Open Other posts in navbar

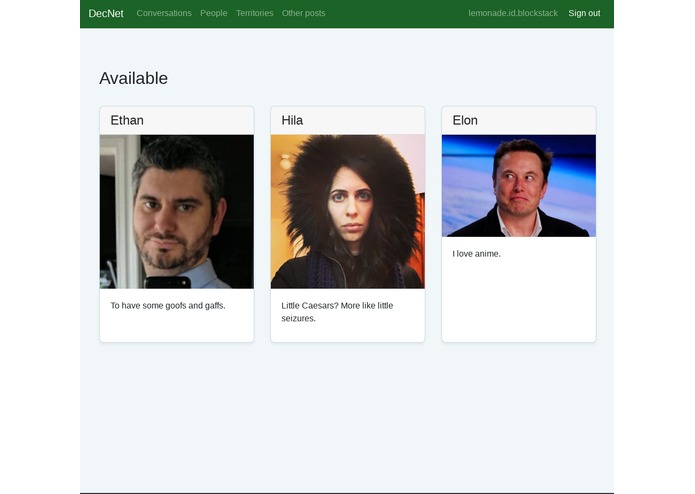pos(304,13)
